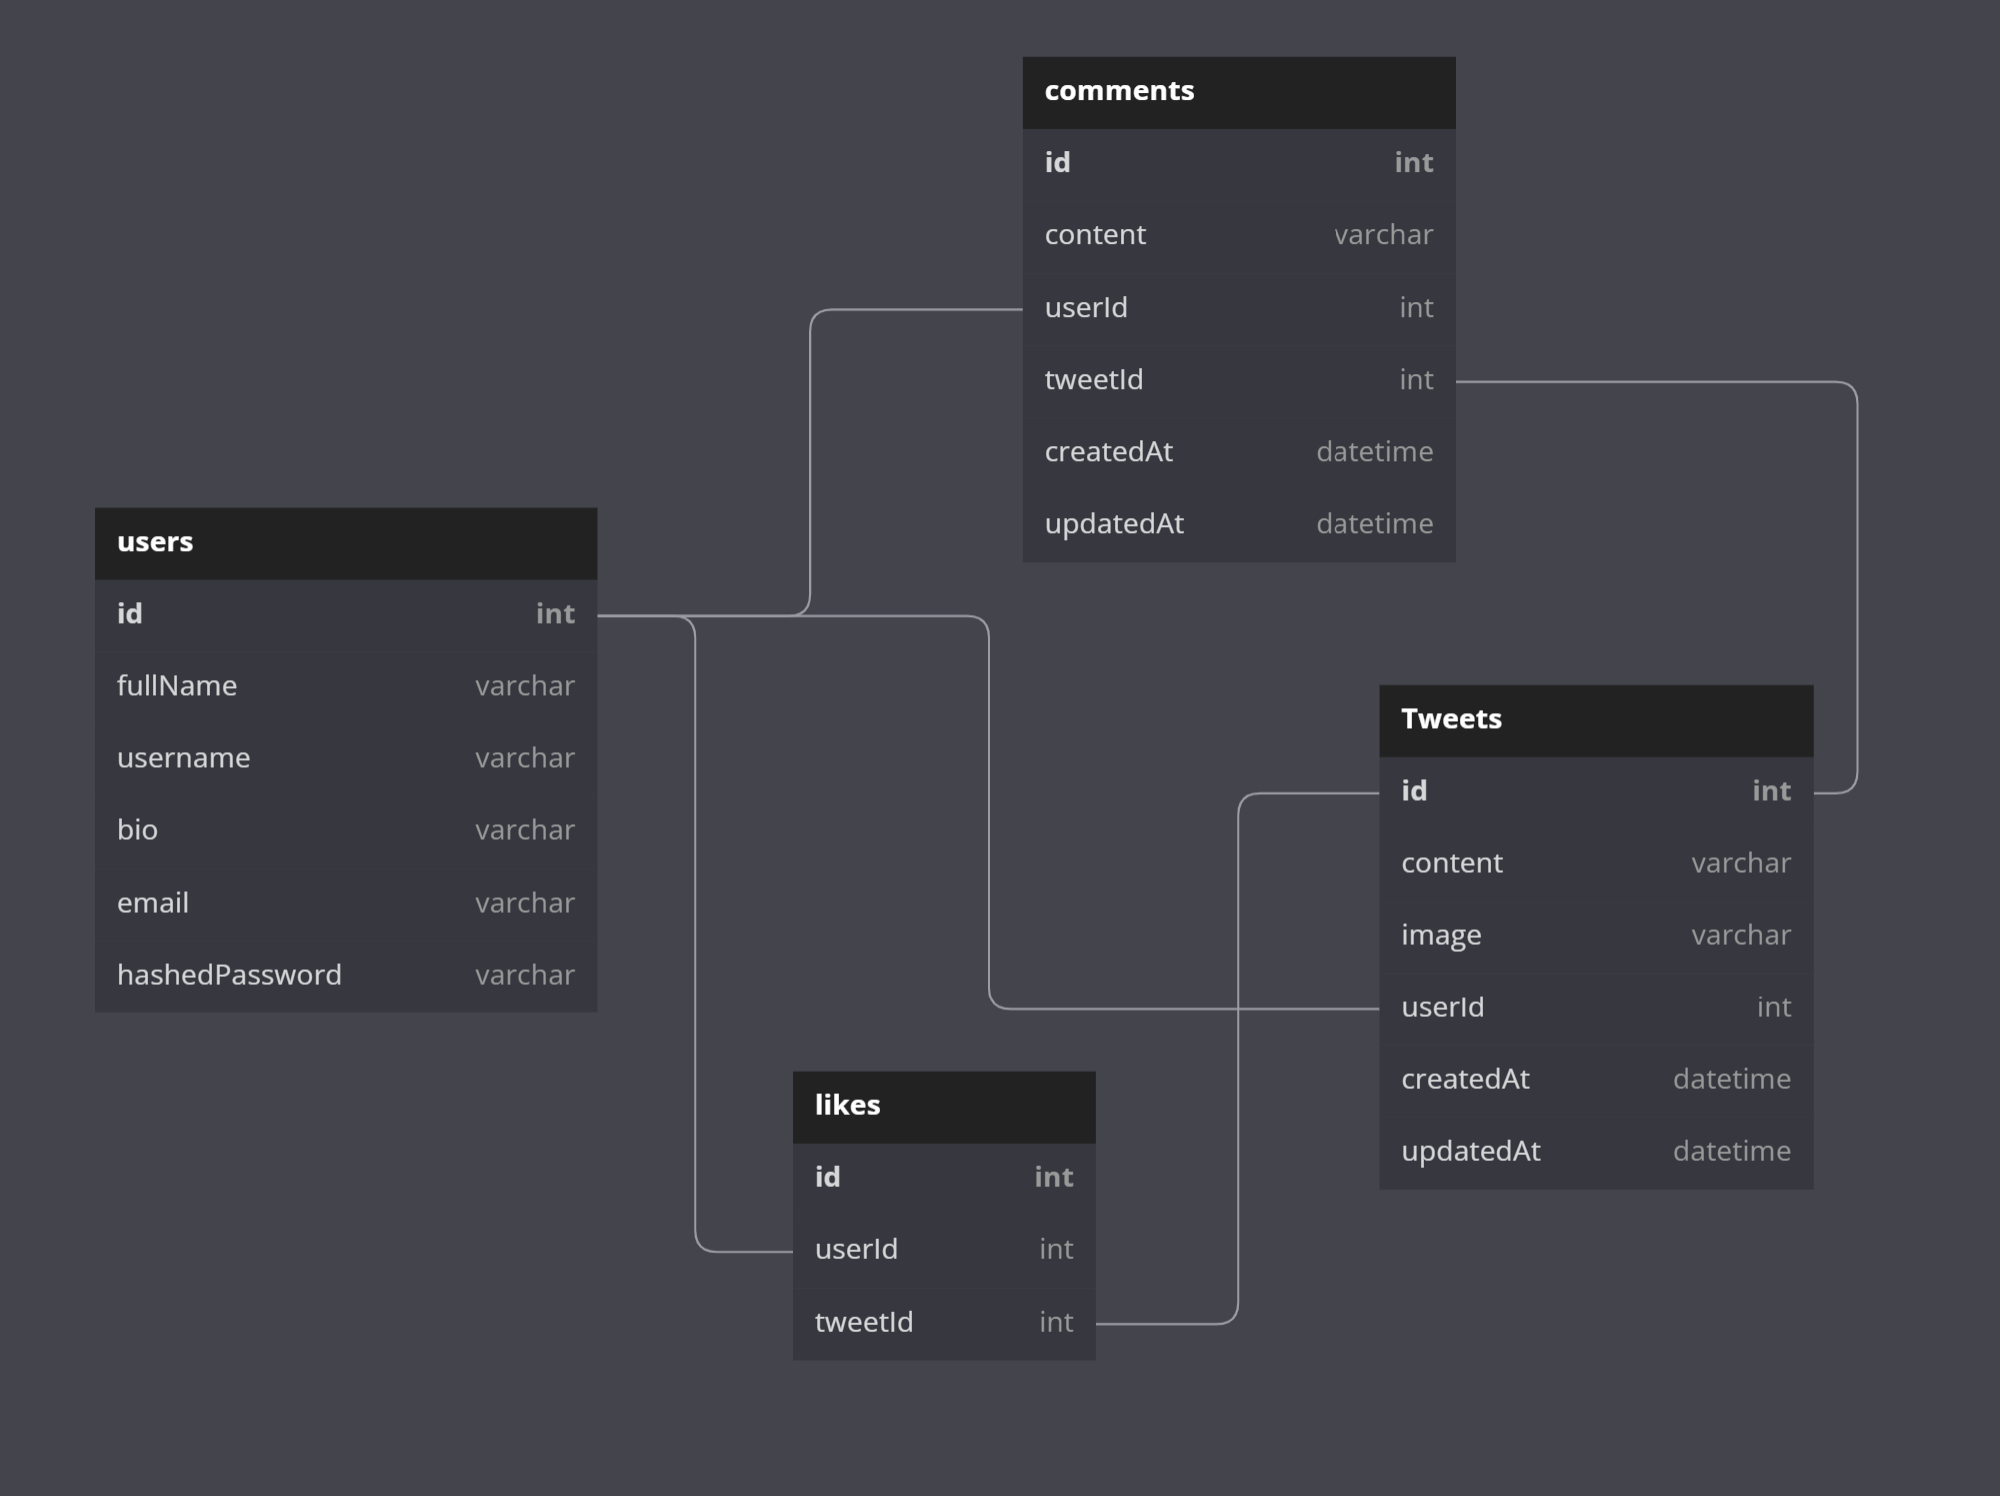Click the username row in users table
Image resolution: width=2000 pixels, height=1496 pixels.
point(346,759)
